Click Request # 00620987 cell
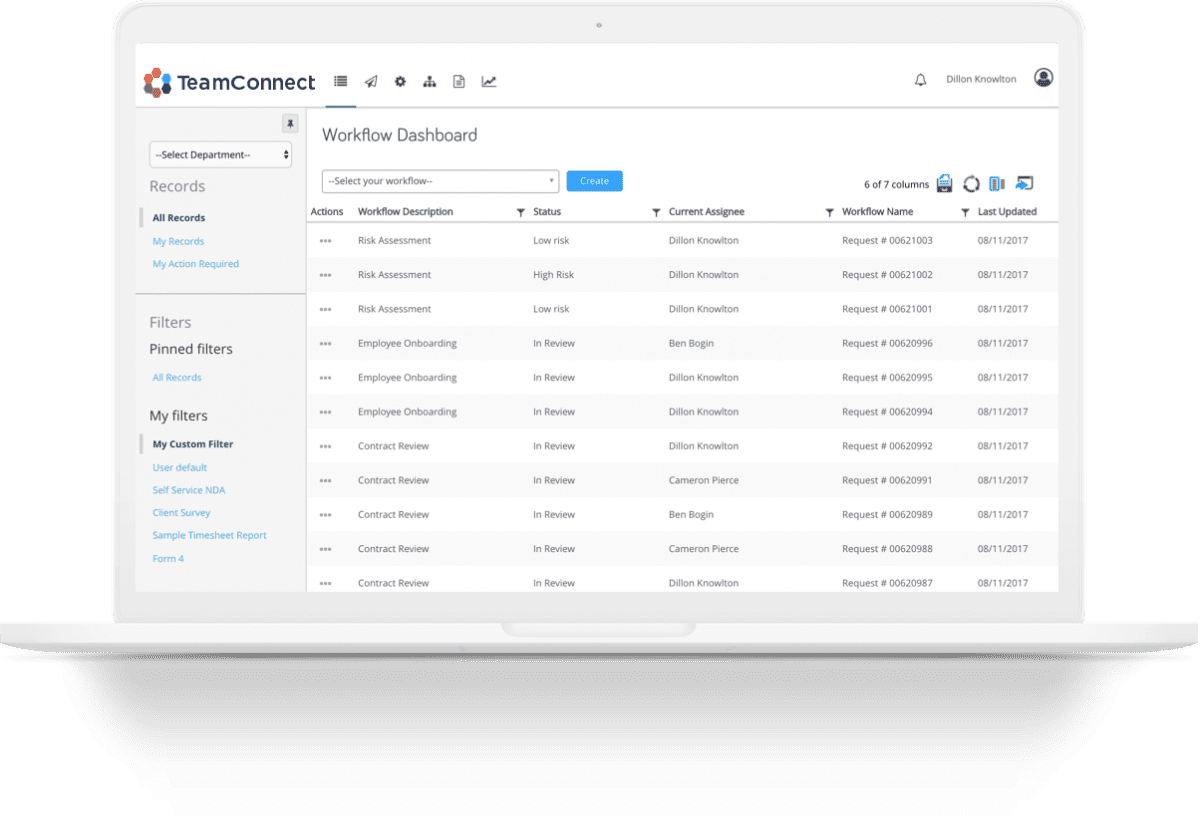The width and height of the screenshot is (1200, 829). 887,583
